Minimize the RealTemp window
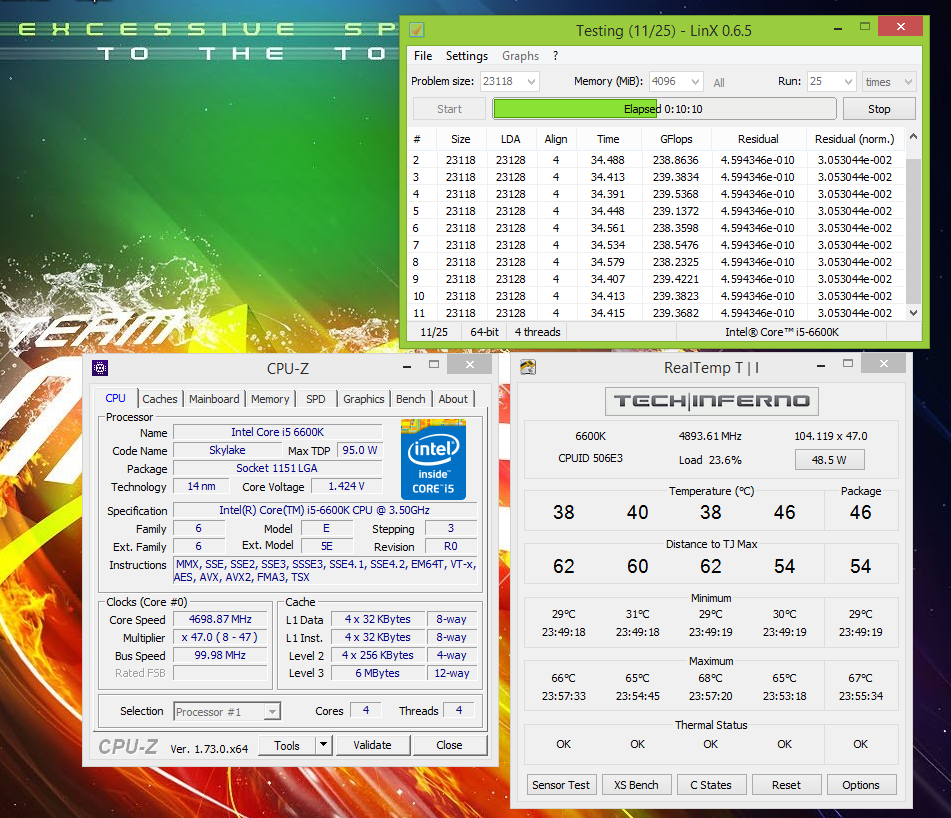The width and height of the screenshot is (951, 818). 821,365
